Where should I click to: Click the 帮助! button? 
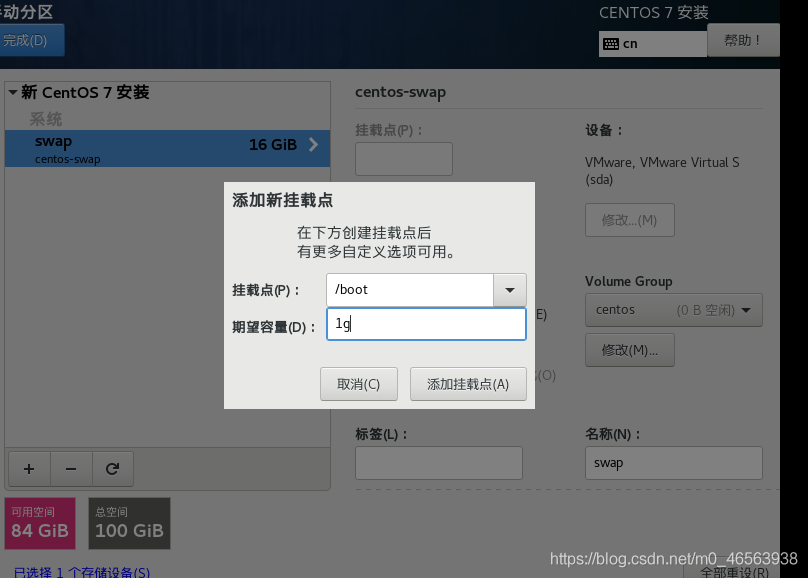[743, 38]
